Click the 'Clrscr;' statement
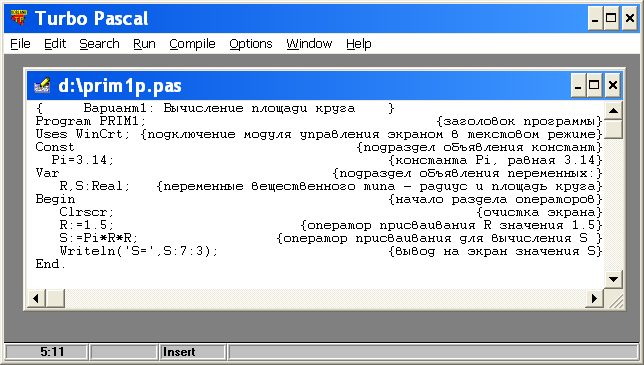This screenshot has height=365, width=644. click(87, 212)
